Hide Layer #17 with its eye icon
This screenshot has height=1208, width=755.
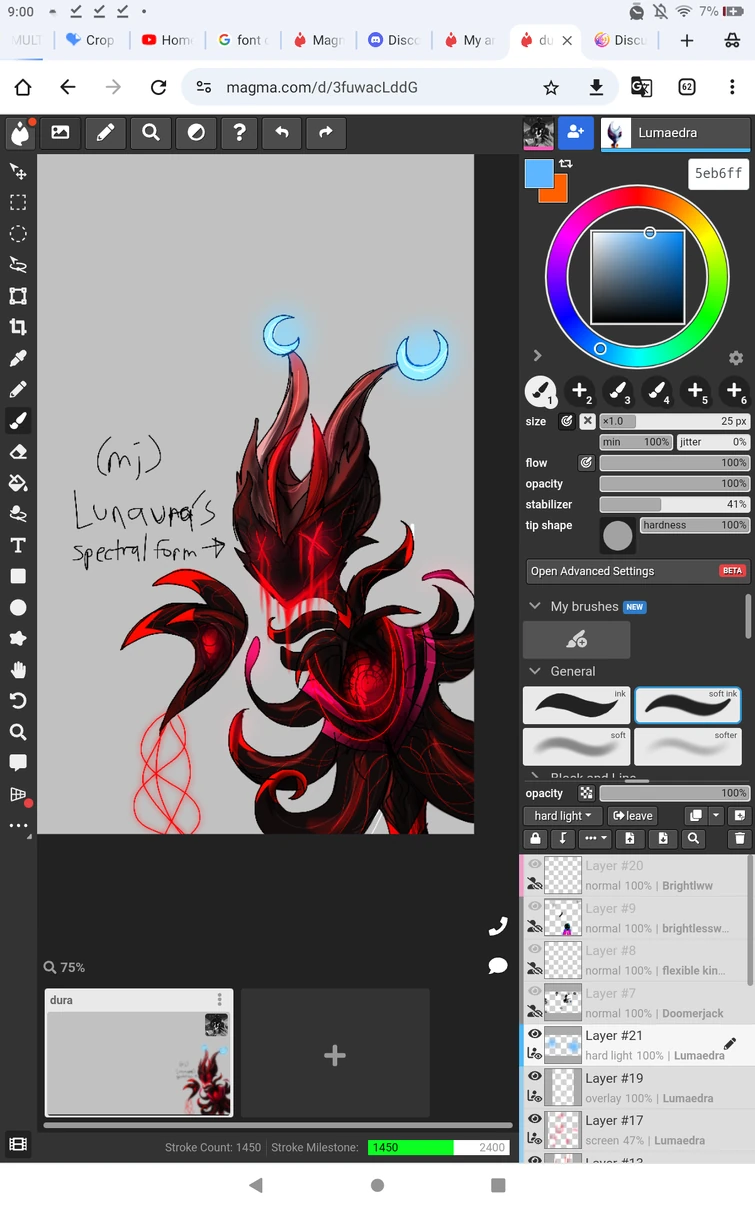click(x=535, y=1119)
